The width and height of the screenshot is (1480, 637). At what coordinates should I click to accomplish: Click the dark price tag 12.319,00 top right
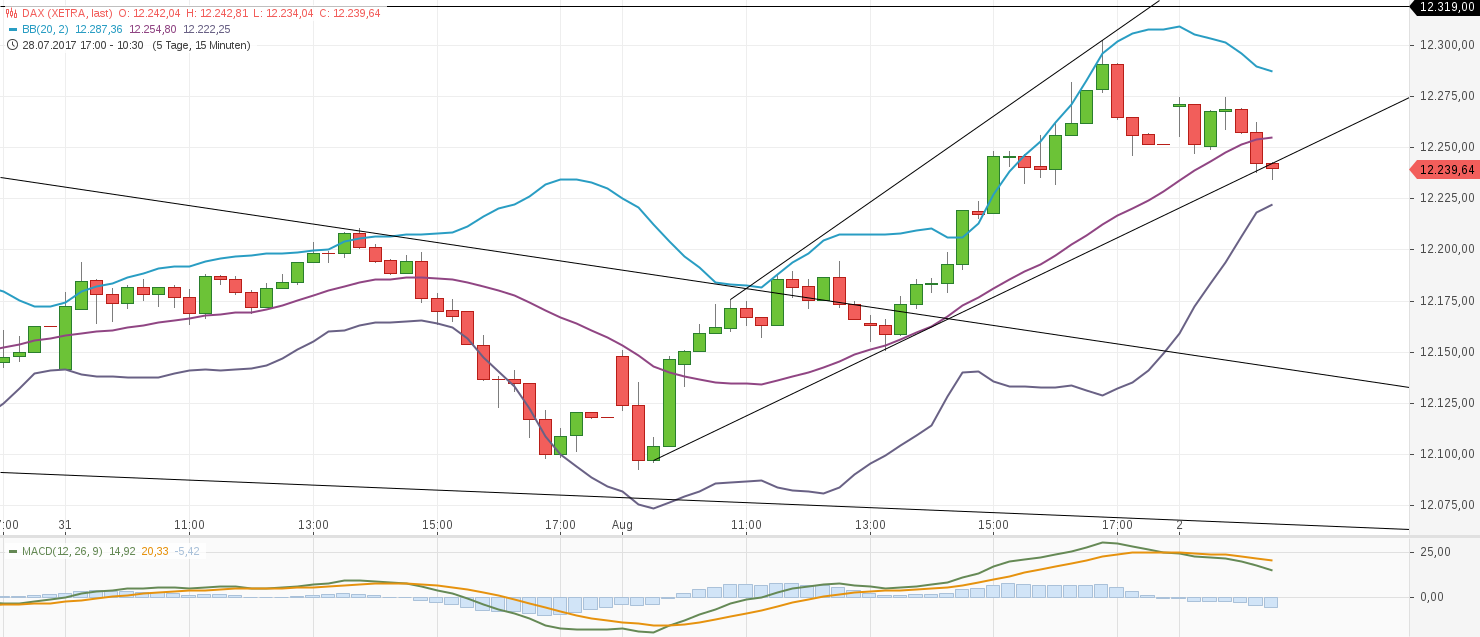tap(1445, 8)
